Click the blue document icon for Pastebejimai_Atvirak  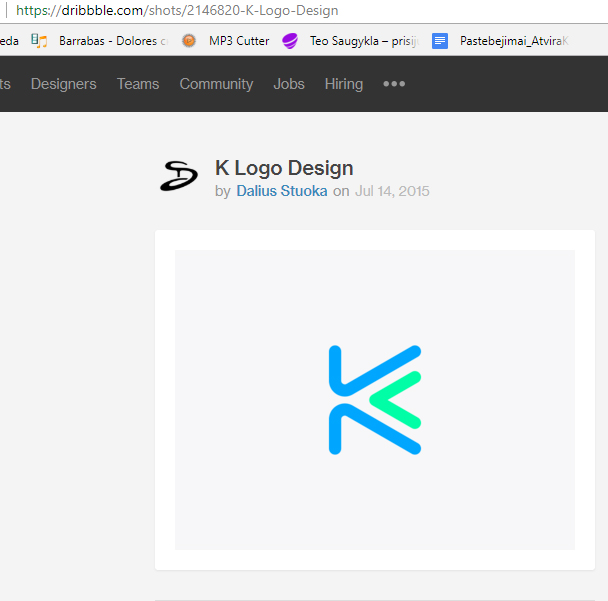440,41
